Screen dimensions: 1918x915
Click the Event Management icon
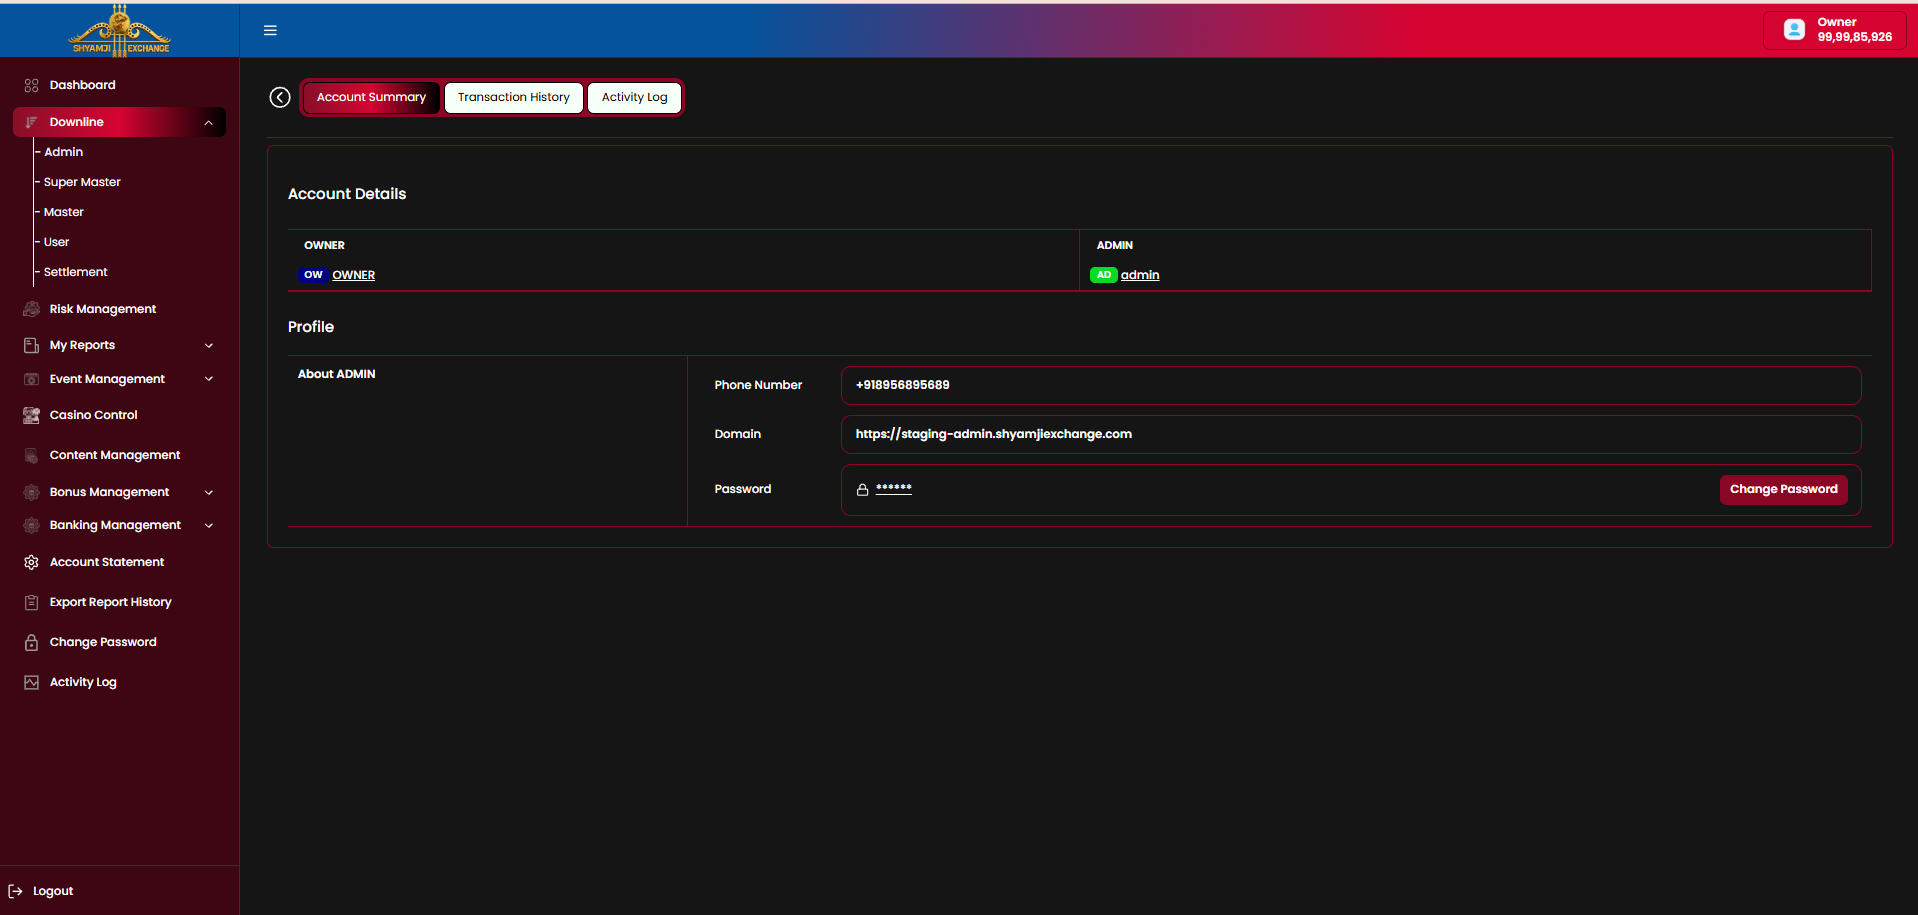tap(31, 379)
